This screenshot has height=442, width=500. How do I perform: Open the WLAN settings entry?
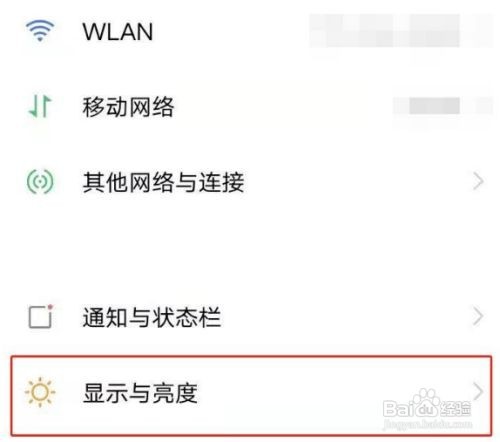pyautogui.click(x=250, y=32)
